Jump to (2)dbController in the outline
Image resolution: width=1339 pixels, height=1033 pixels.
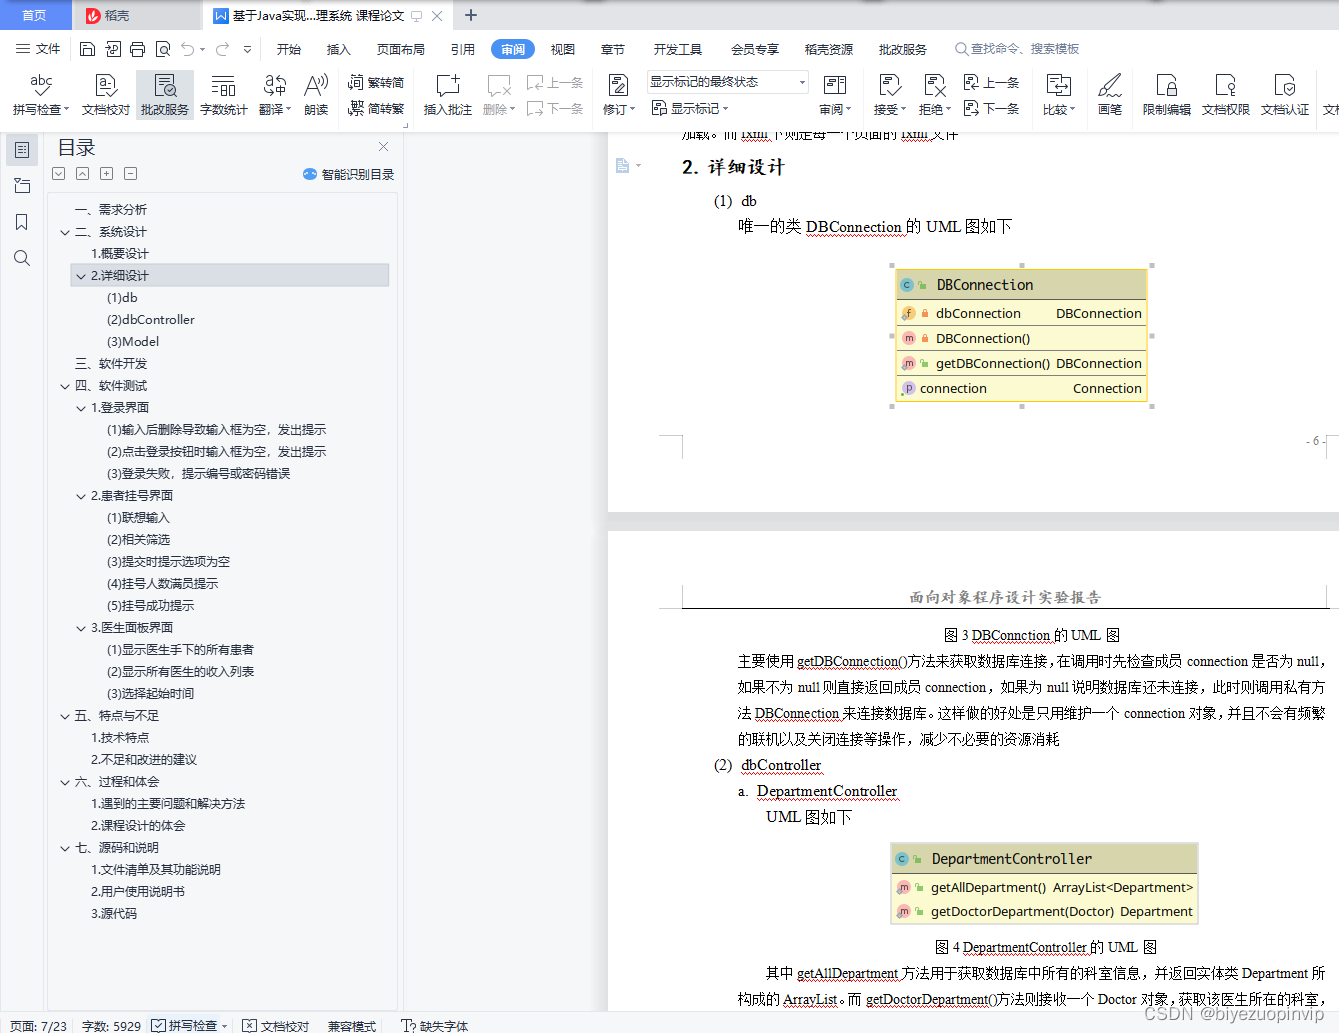pos(151,320)
